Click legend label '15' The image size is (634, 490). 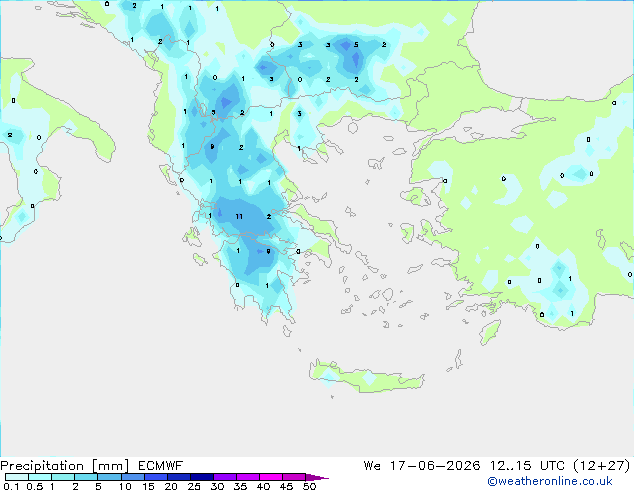(148, 486)
